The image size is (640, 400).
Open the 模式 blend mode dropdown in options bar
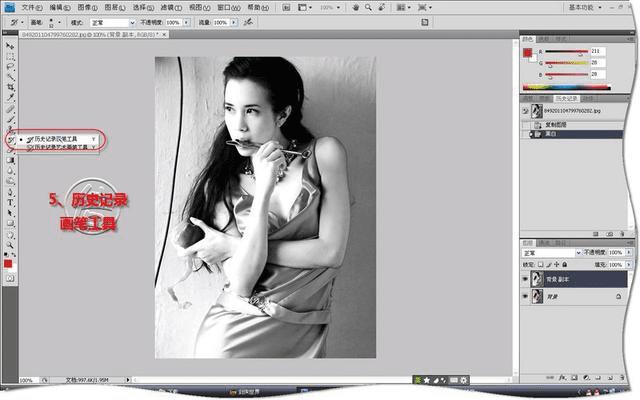coord(111,21)
